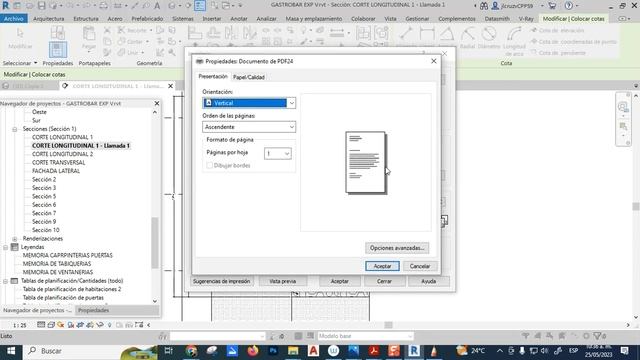Close the Navegador de proyectos panel
This screenshot has width=640, height=360.
156,103
